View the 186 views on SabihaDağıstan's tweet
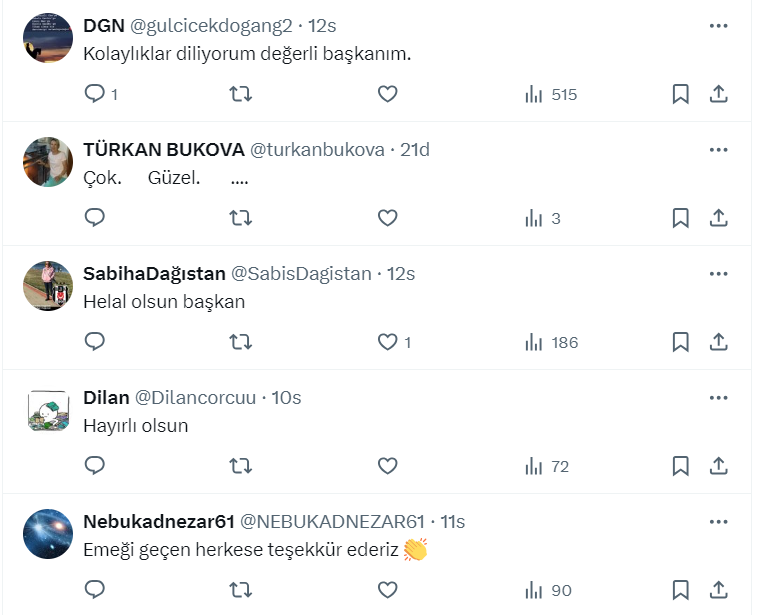 (552, 342)
